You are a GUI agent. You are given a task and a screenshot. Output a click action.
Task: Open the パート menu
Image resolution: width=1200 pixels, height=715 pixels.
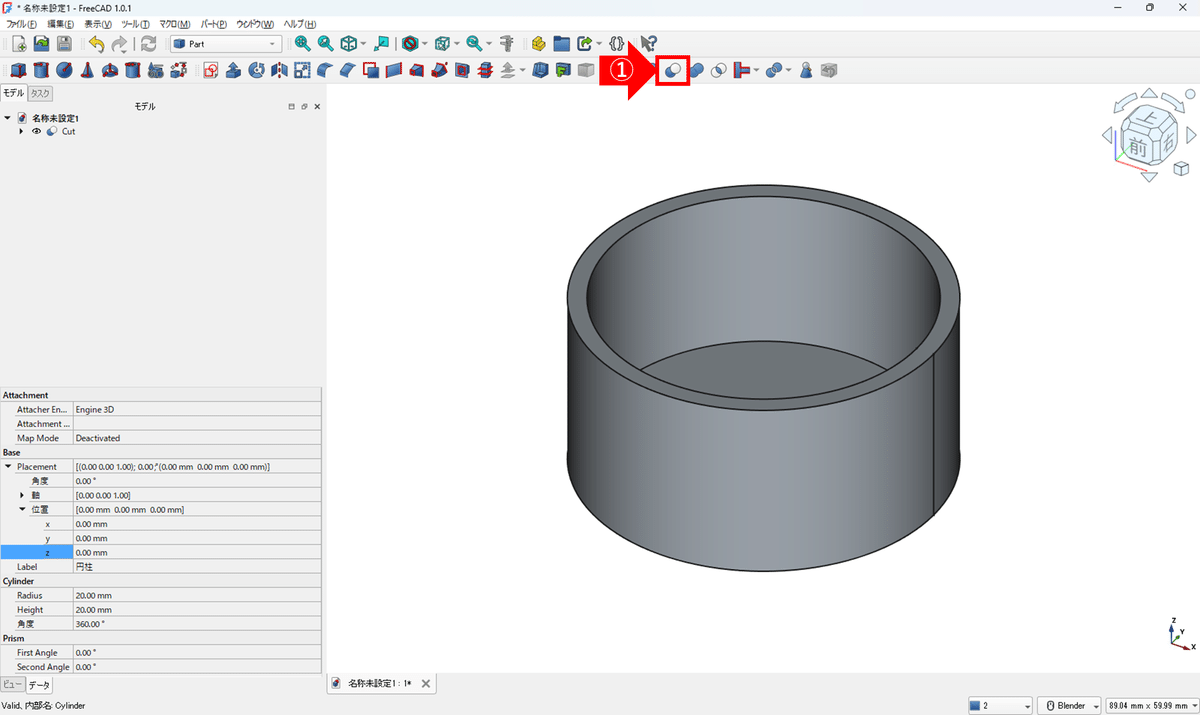tap(214, 24)
